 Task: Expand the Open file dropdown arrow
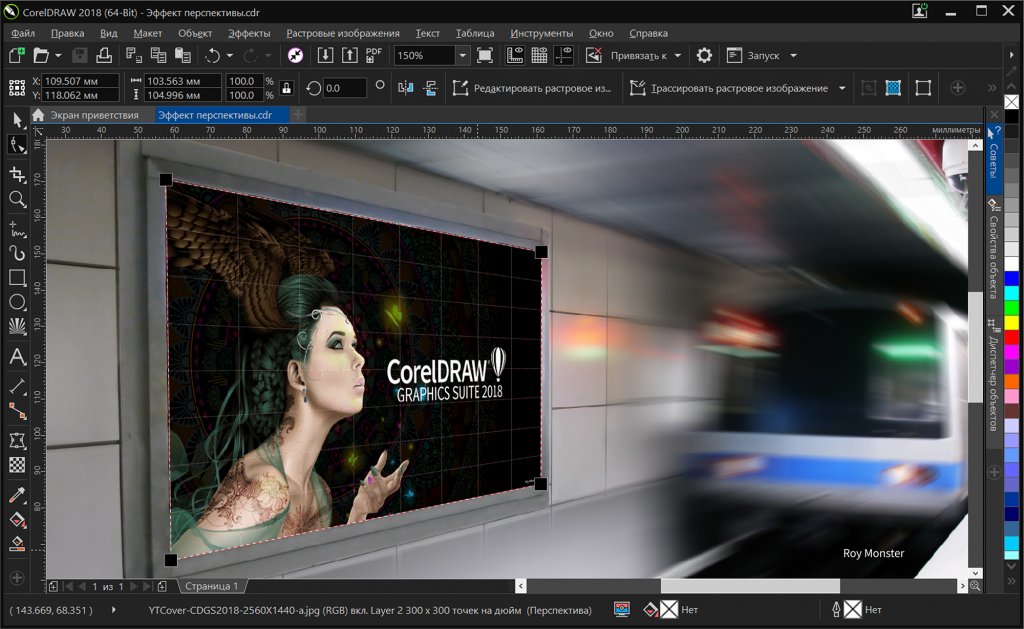coord(58,56)
